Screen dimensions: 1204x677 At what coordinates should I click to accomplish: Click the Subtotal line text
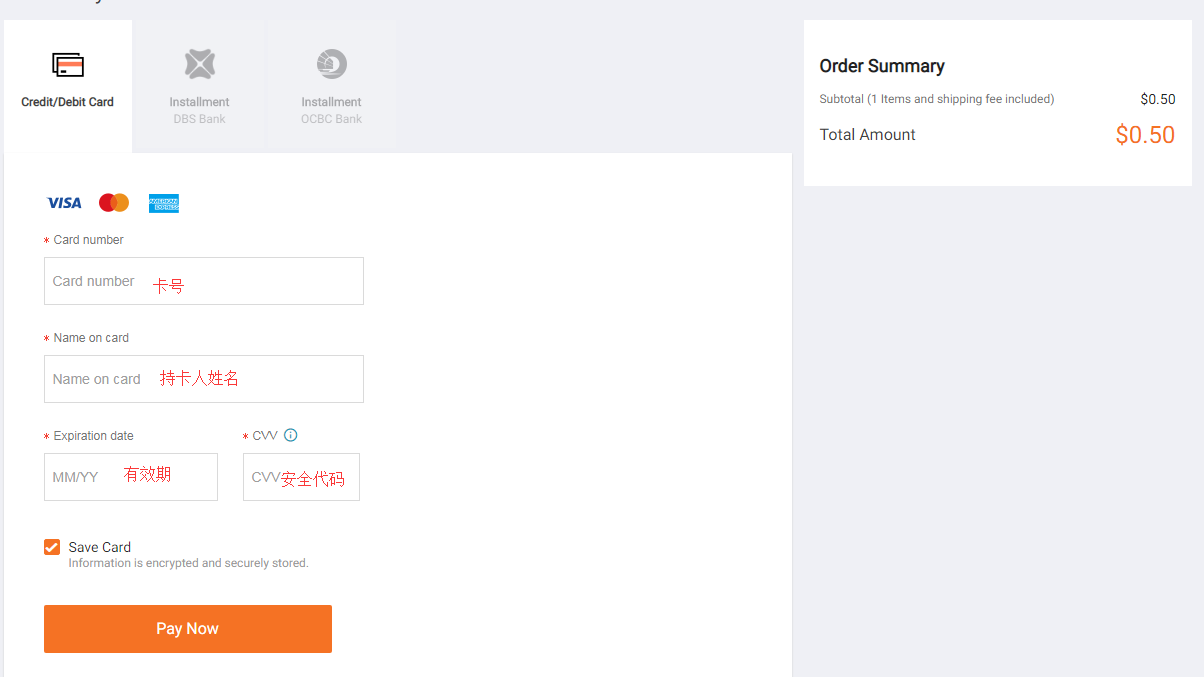pyautogui.click(x=937, y=99)
